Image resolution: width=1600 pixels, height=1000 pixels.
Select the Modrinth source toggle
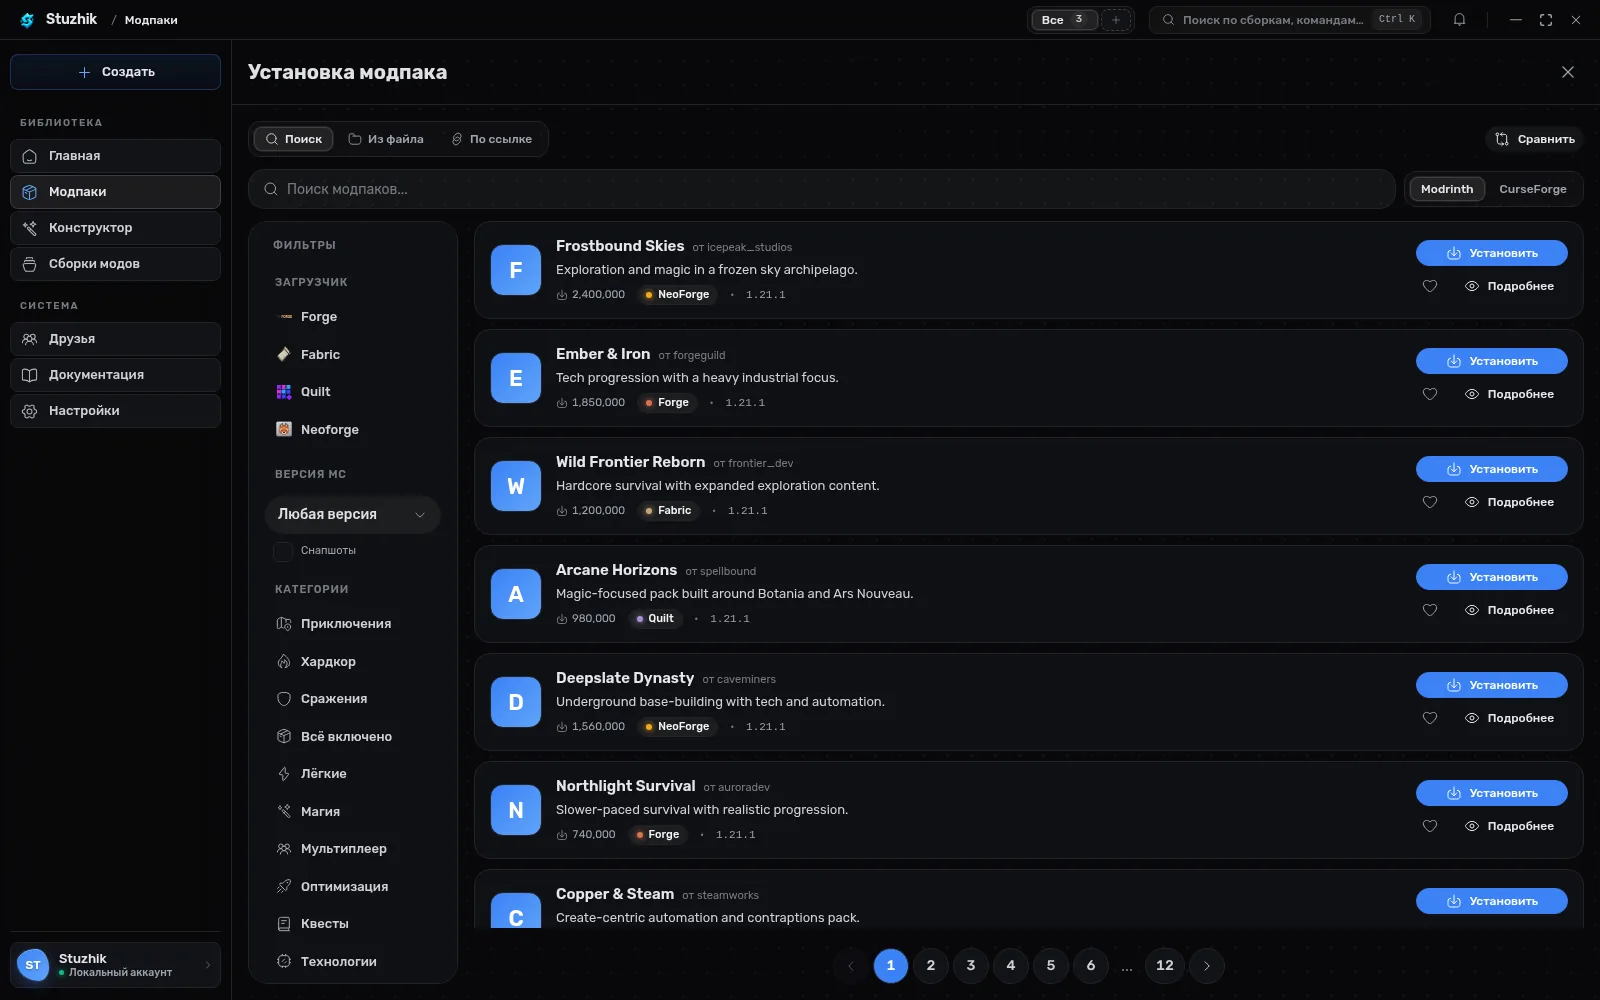click(1446, 189)
